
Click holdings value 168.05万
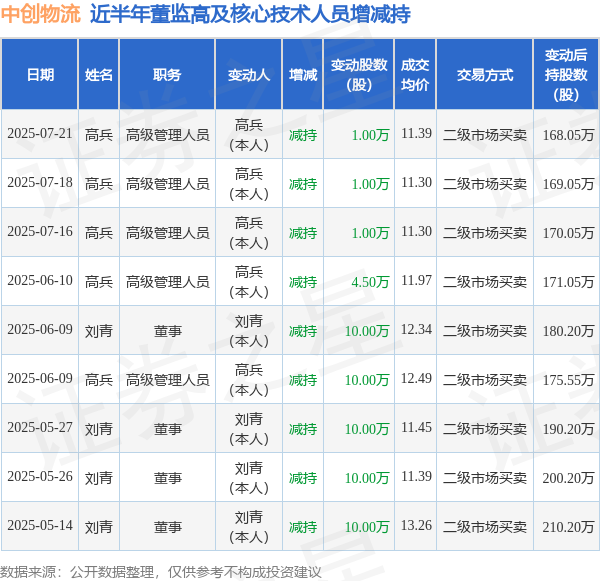pos(569,135)
